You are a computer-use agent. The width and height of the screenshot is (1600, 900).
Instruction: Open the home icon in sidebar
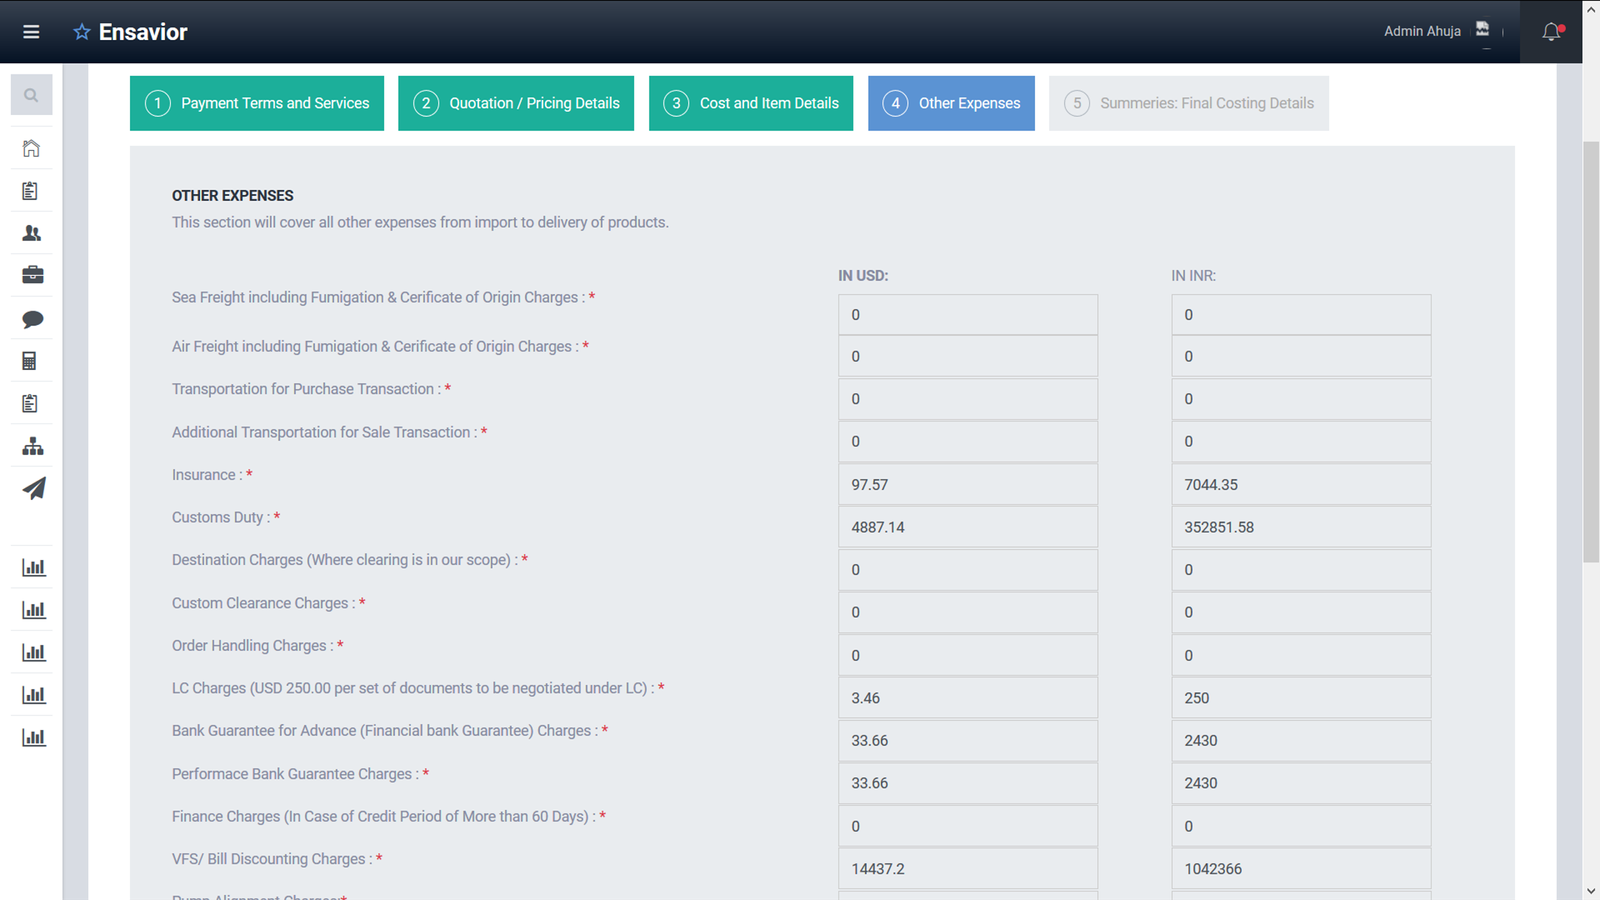pos(32,149)
